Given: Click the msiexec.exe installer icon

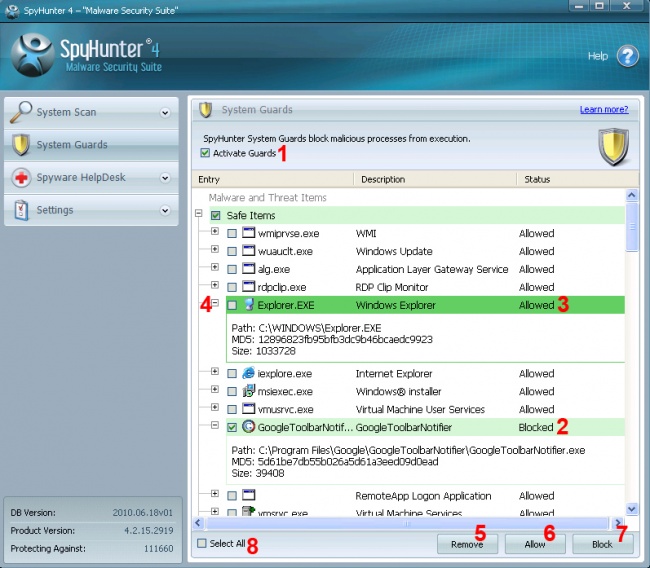Looking at the screenshot, I should 249,391.
